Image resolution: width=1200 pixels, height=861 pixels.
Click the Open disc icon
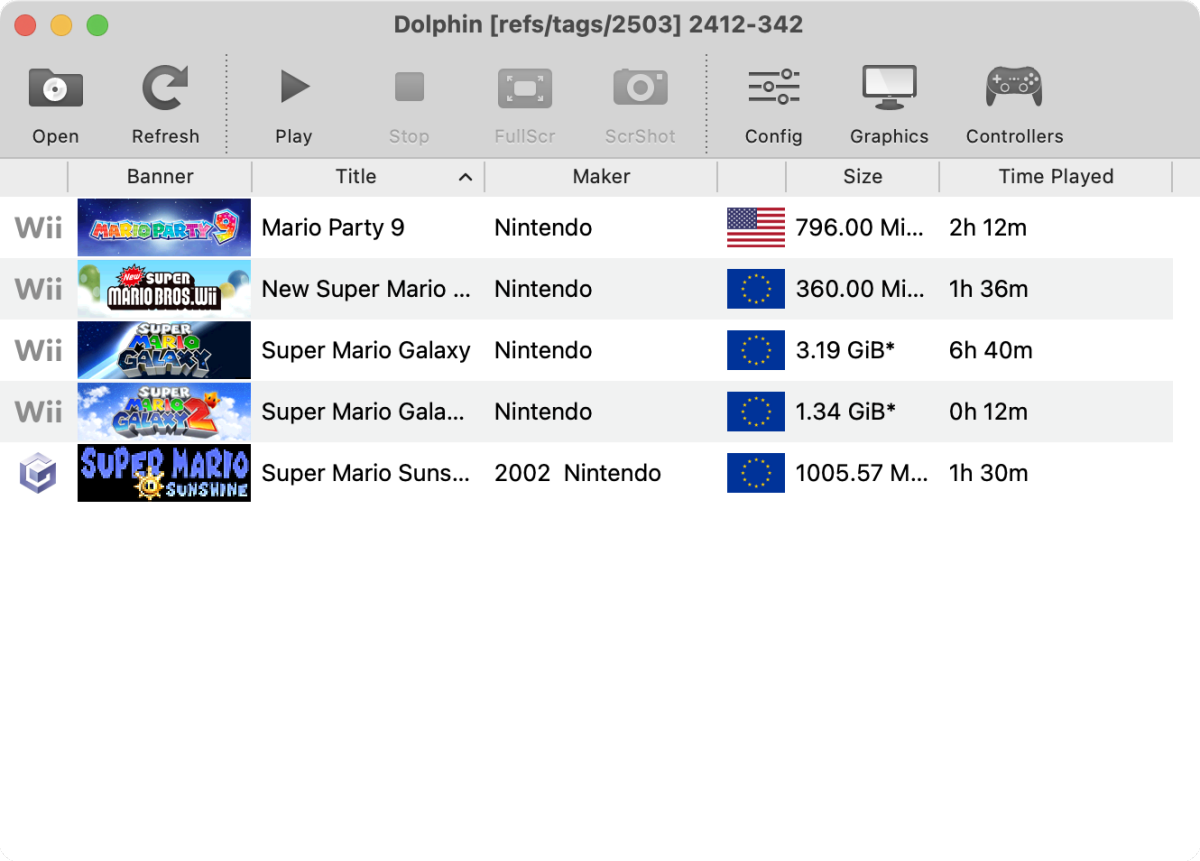tap(55, 88)
